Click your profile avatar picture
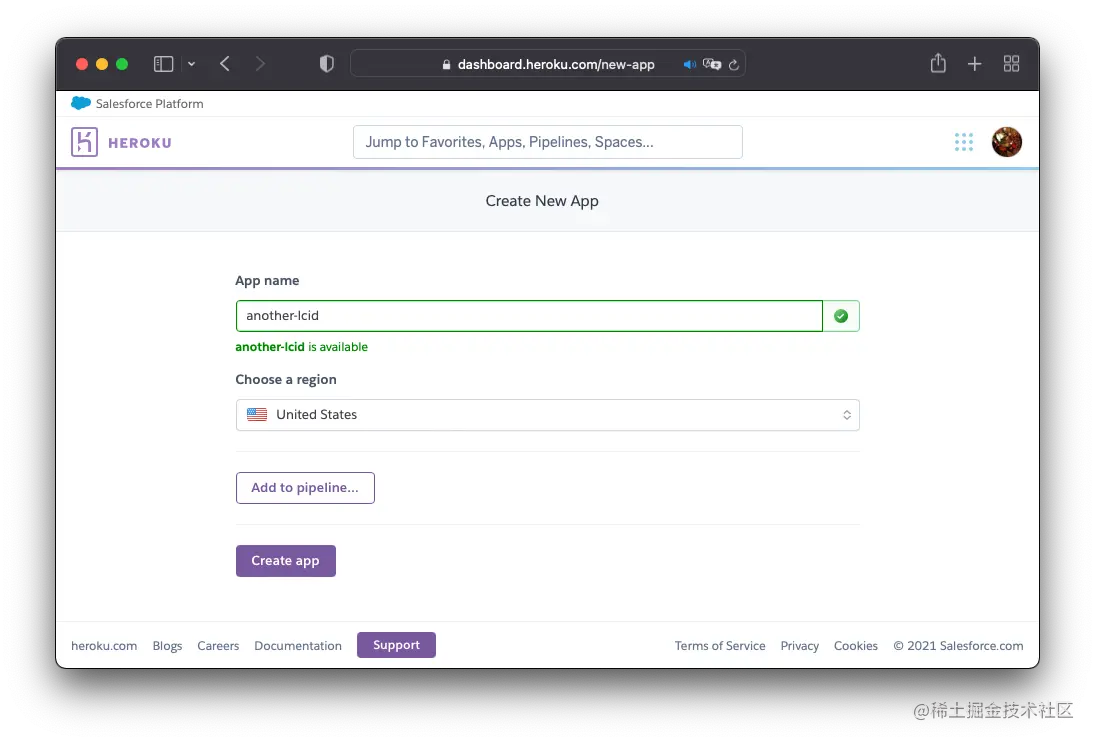 click(x=1007, y=142)
